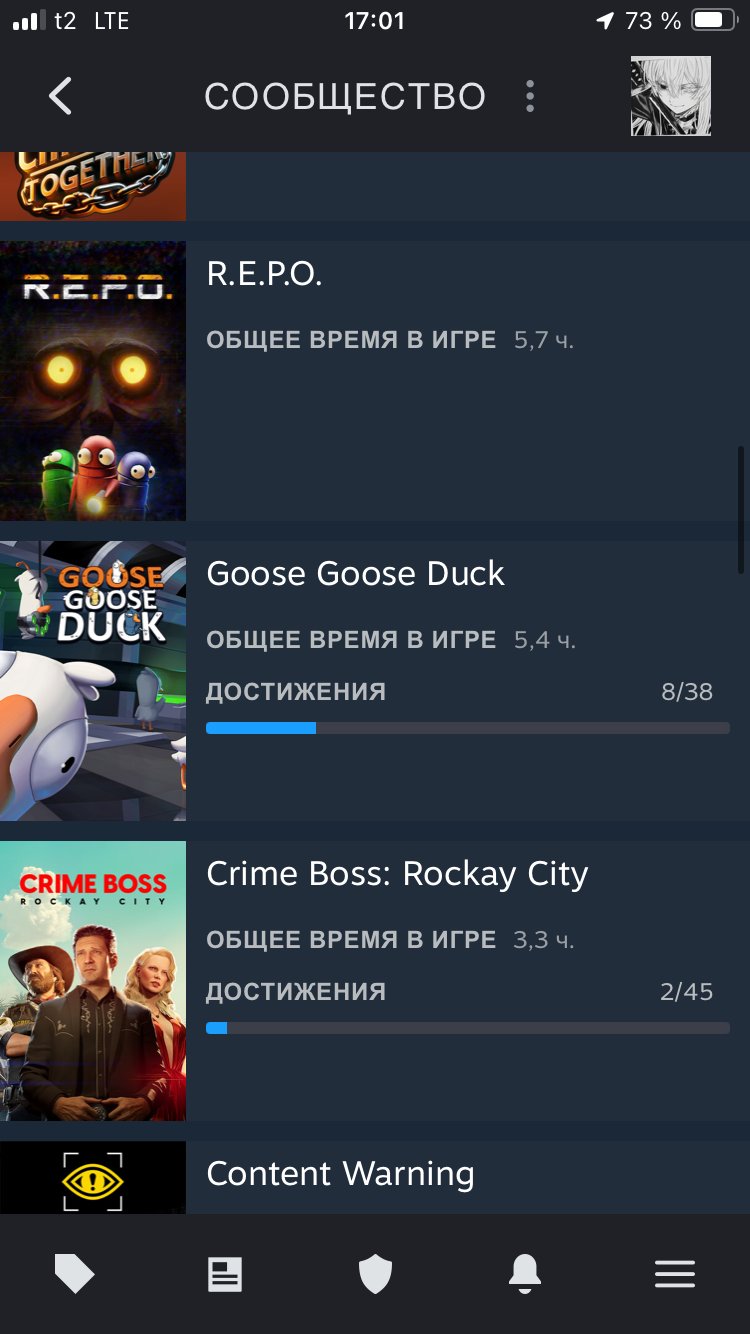This screenshot has height=1334, width=750.
Task: Open the three-dot options menu
Action: [530, 97]
